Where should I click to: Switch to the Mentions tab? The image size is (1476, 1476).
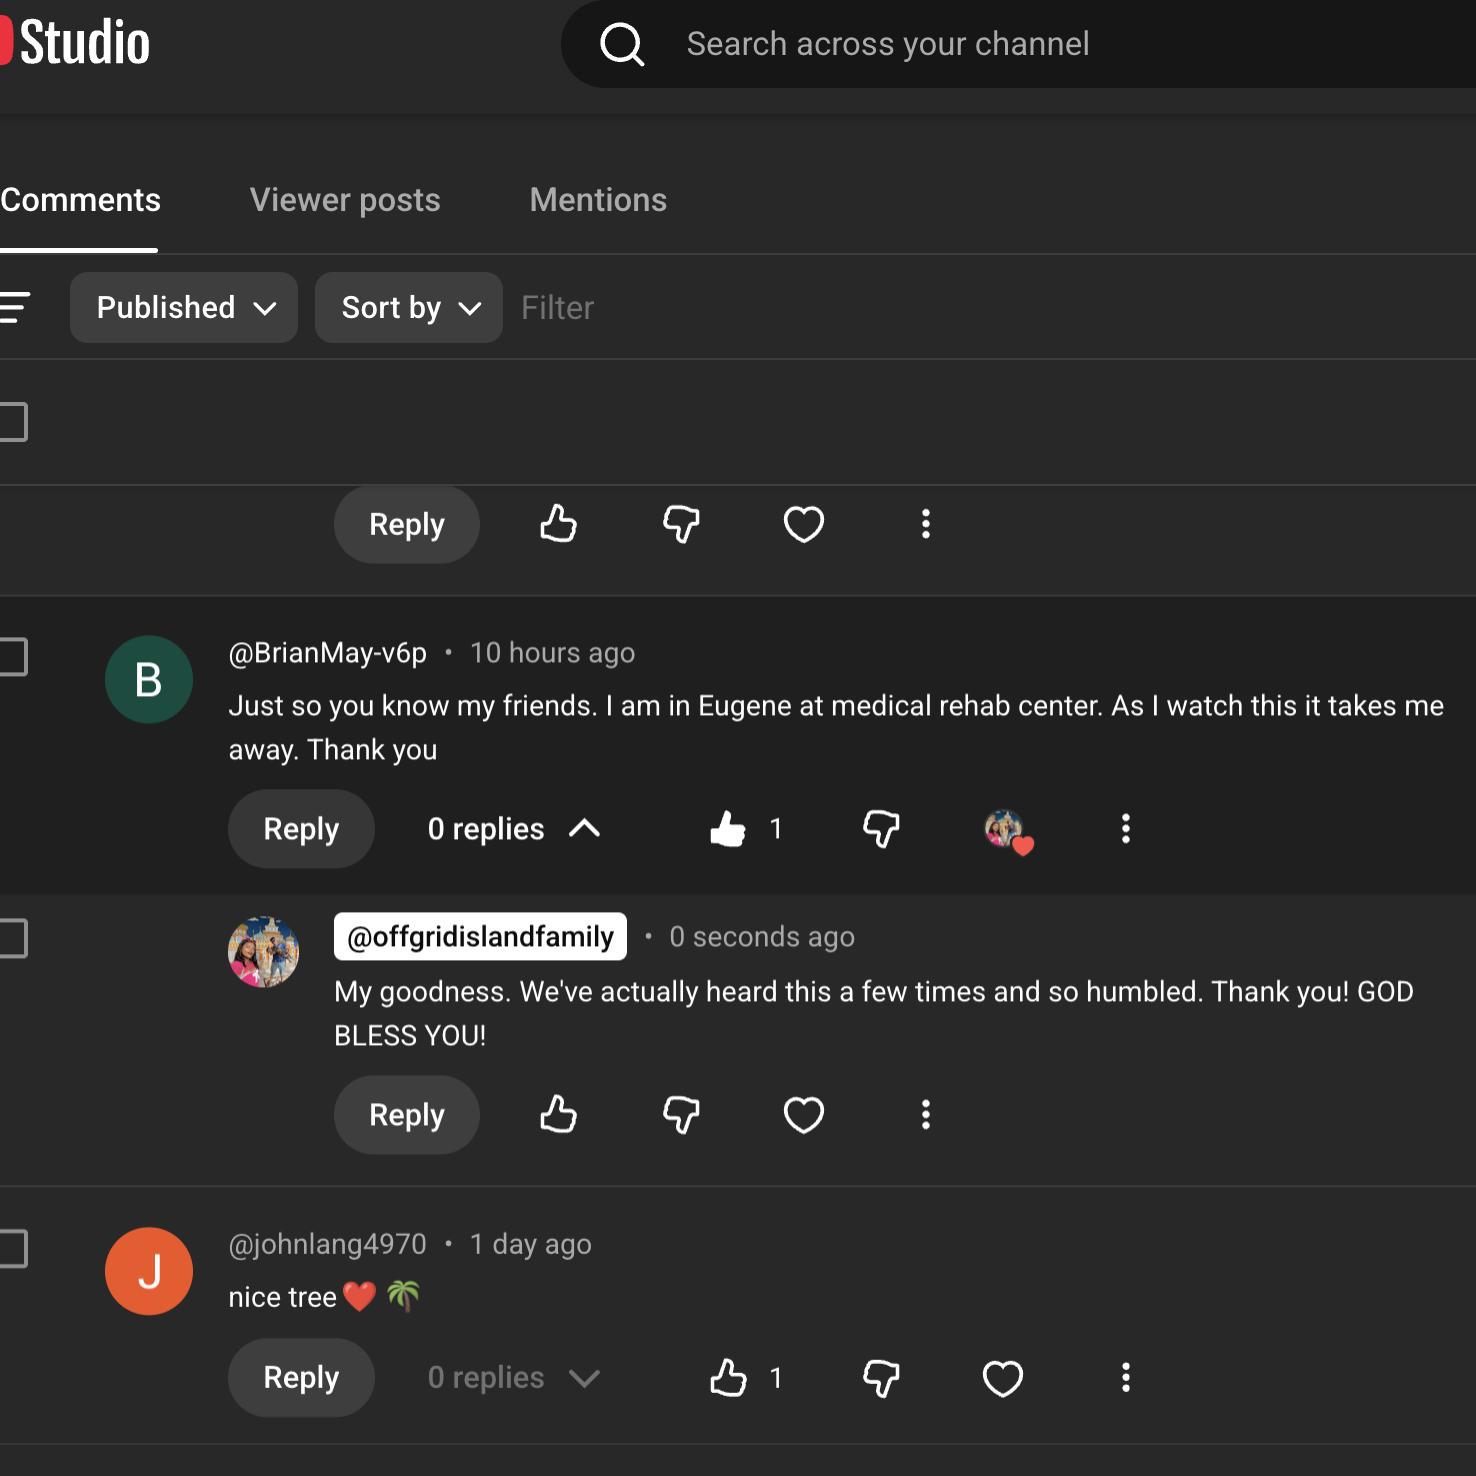point(598,200)
